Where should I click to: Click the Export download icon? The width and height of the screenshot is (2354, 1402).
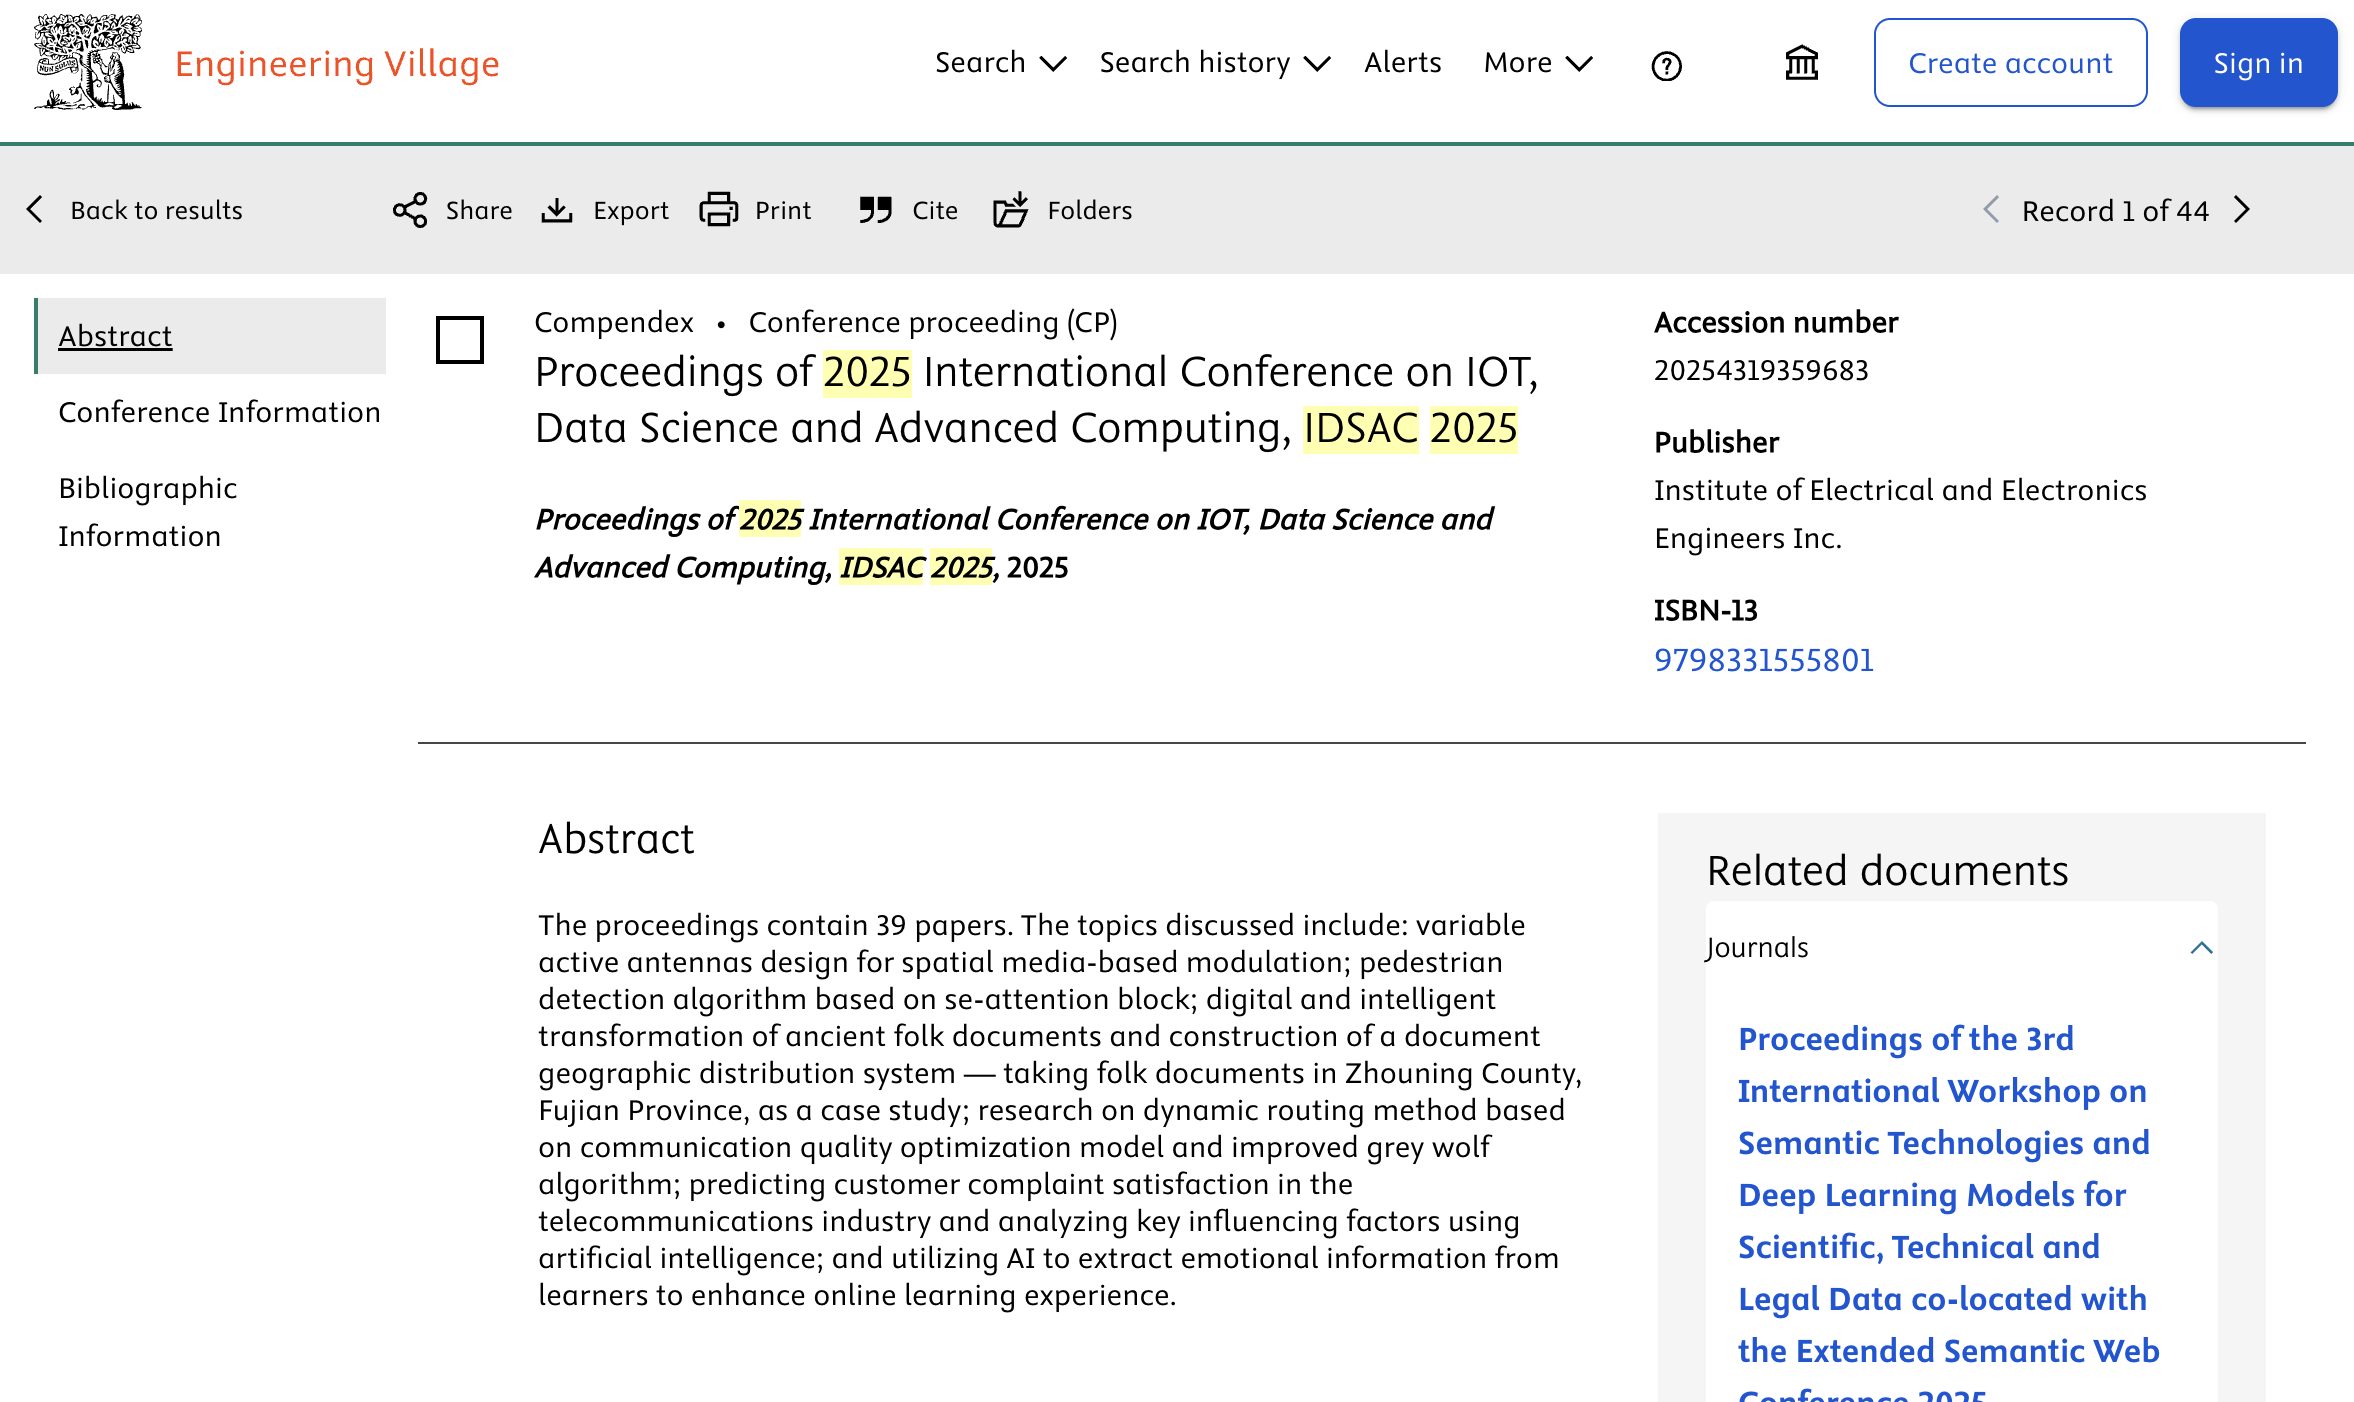coord(557,210)
